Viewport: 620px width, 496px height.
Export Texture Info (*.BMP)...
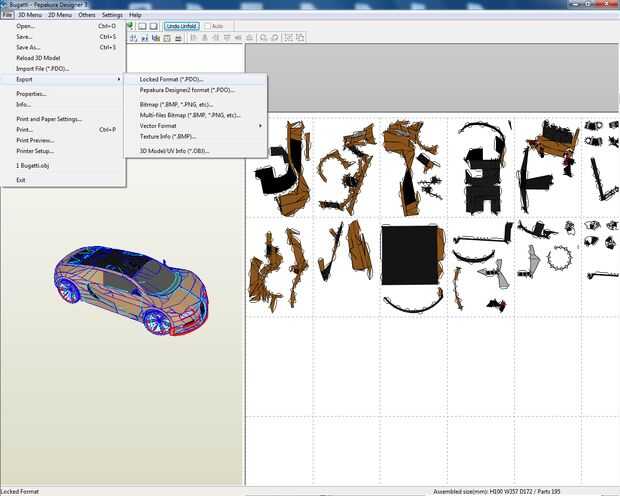(195, 136)
